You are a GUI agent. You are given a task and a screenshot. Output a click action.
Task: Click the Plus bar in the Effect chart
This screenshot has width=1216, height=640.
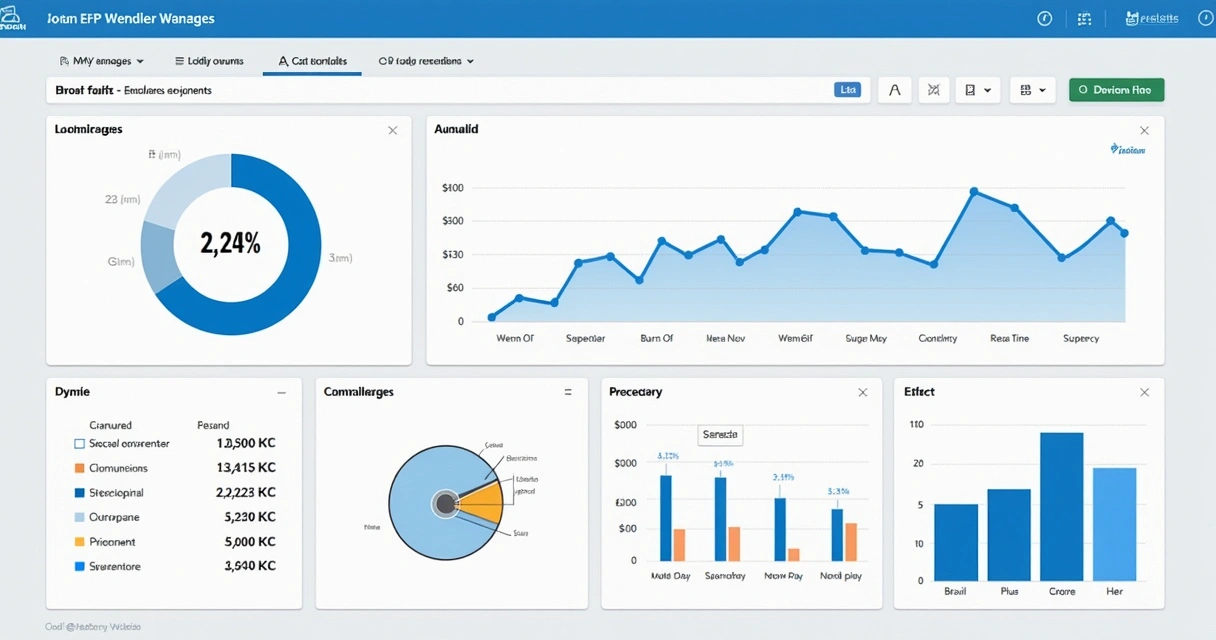(x=1009, y=535)
